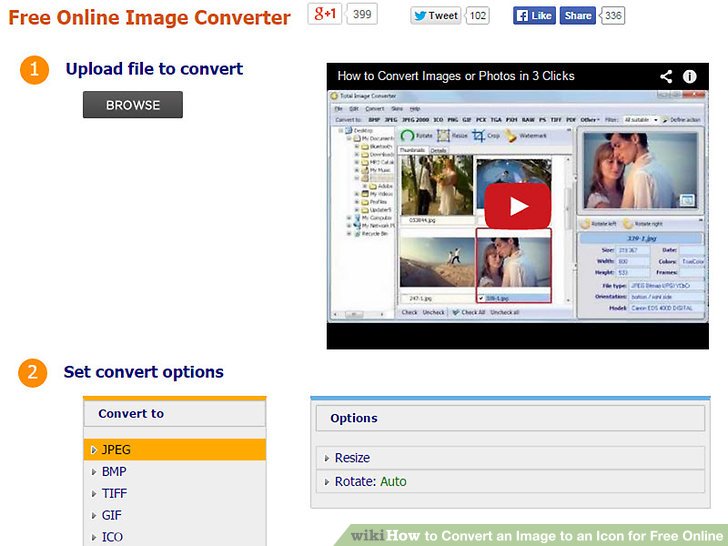Click the 399 plus-one count
Image resolution: width=728 pixels, height=546 pixels.
pos(362,14)
